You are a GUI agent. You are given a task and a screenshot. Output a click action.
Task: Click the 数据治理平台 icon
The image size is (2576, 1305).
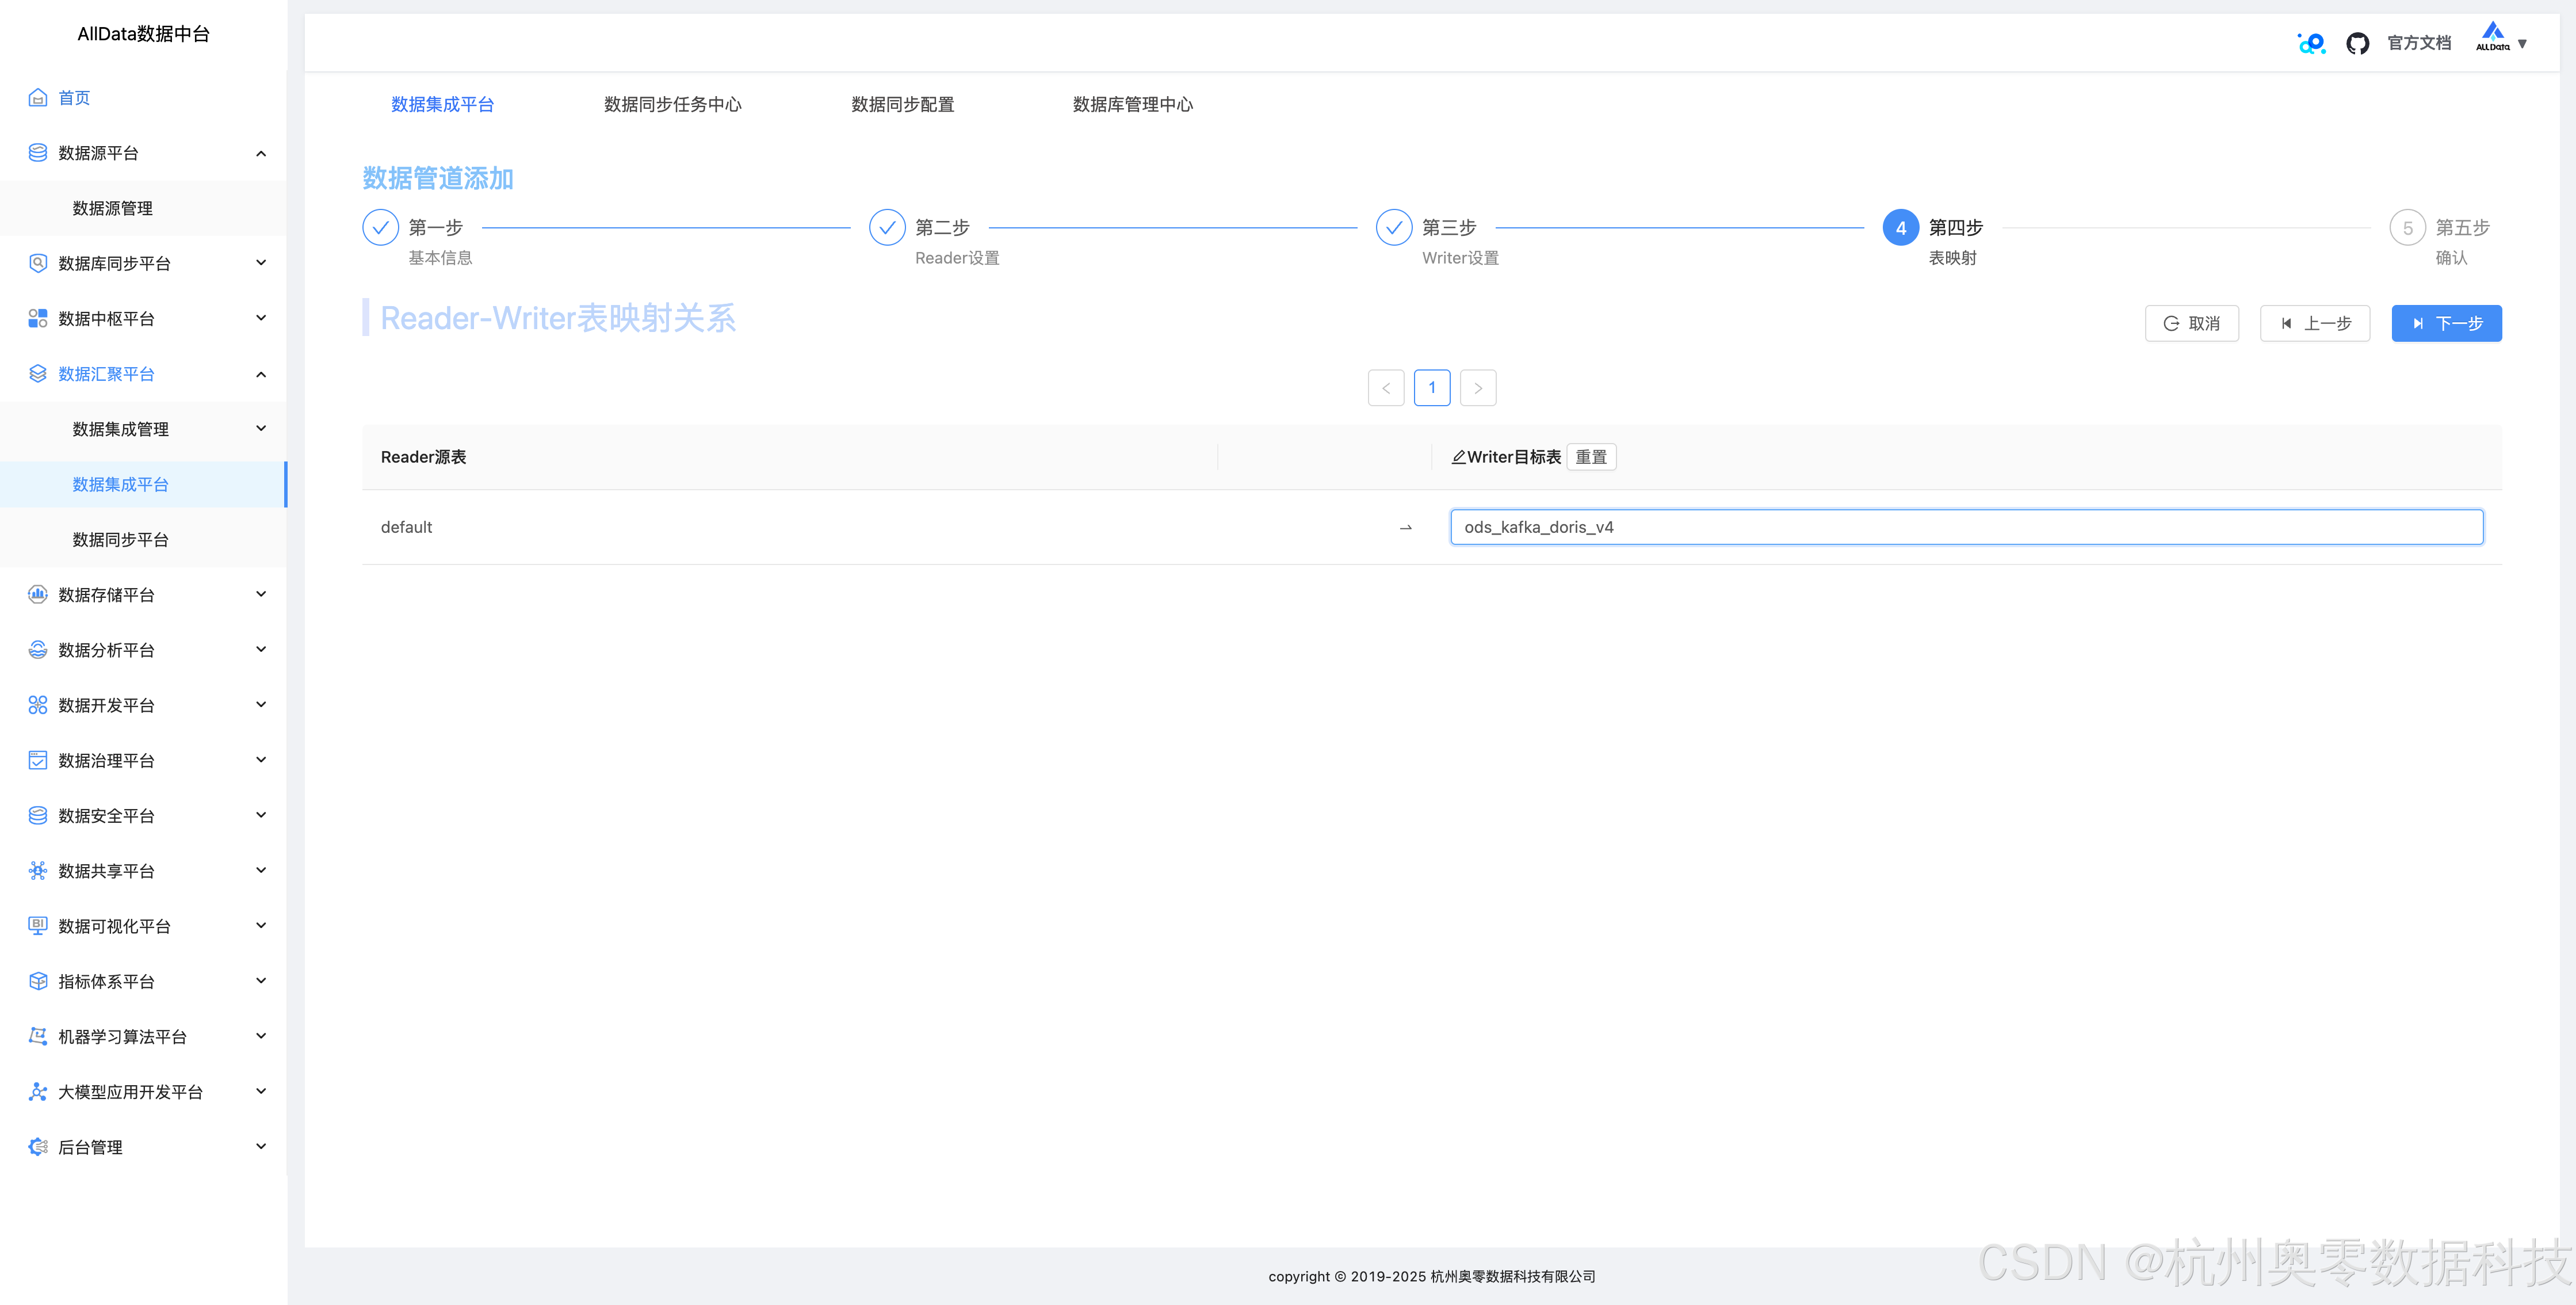tap(38, 760)
